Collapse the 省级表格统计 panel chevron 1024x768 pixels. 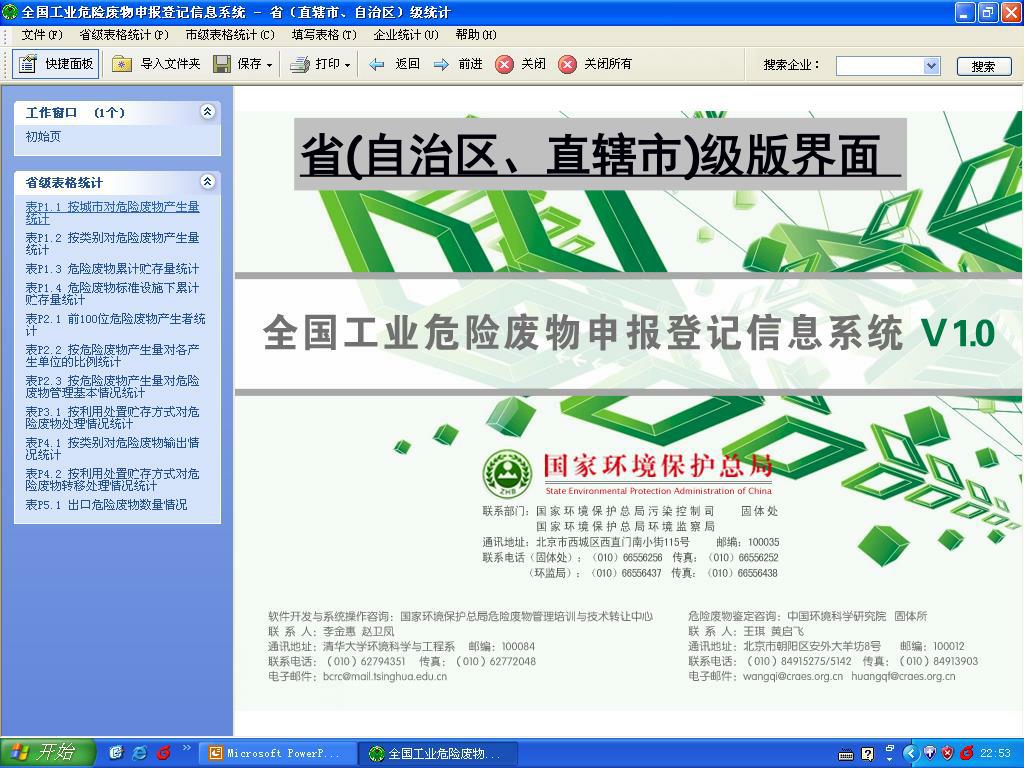(207, 182)
